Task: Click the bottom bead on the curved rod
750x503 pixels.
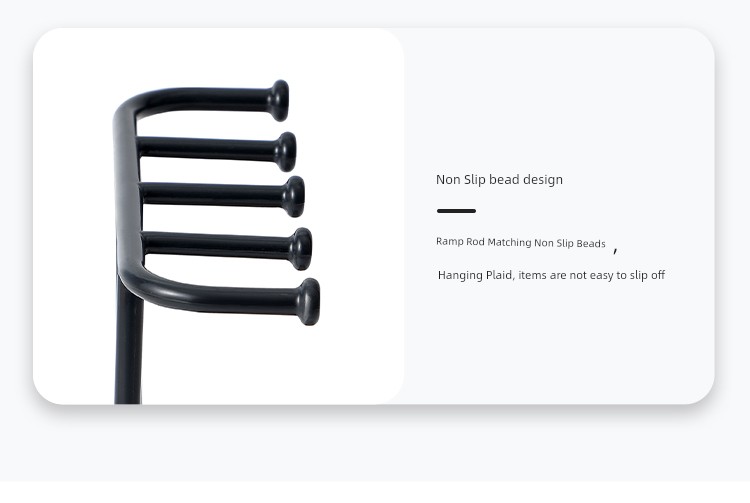Action: [x=309, y=302]
